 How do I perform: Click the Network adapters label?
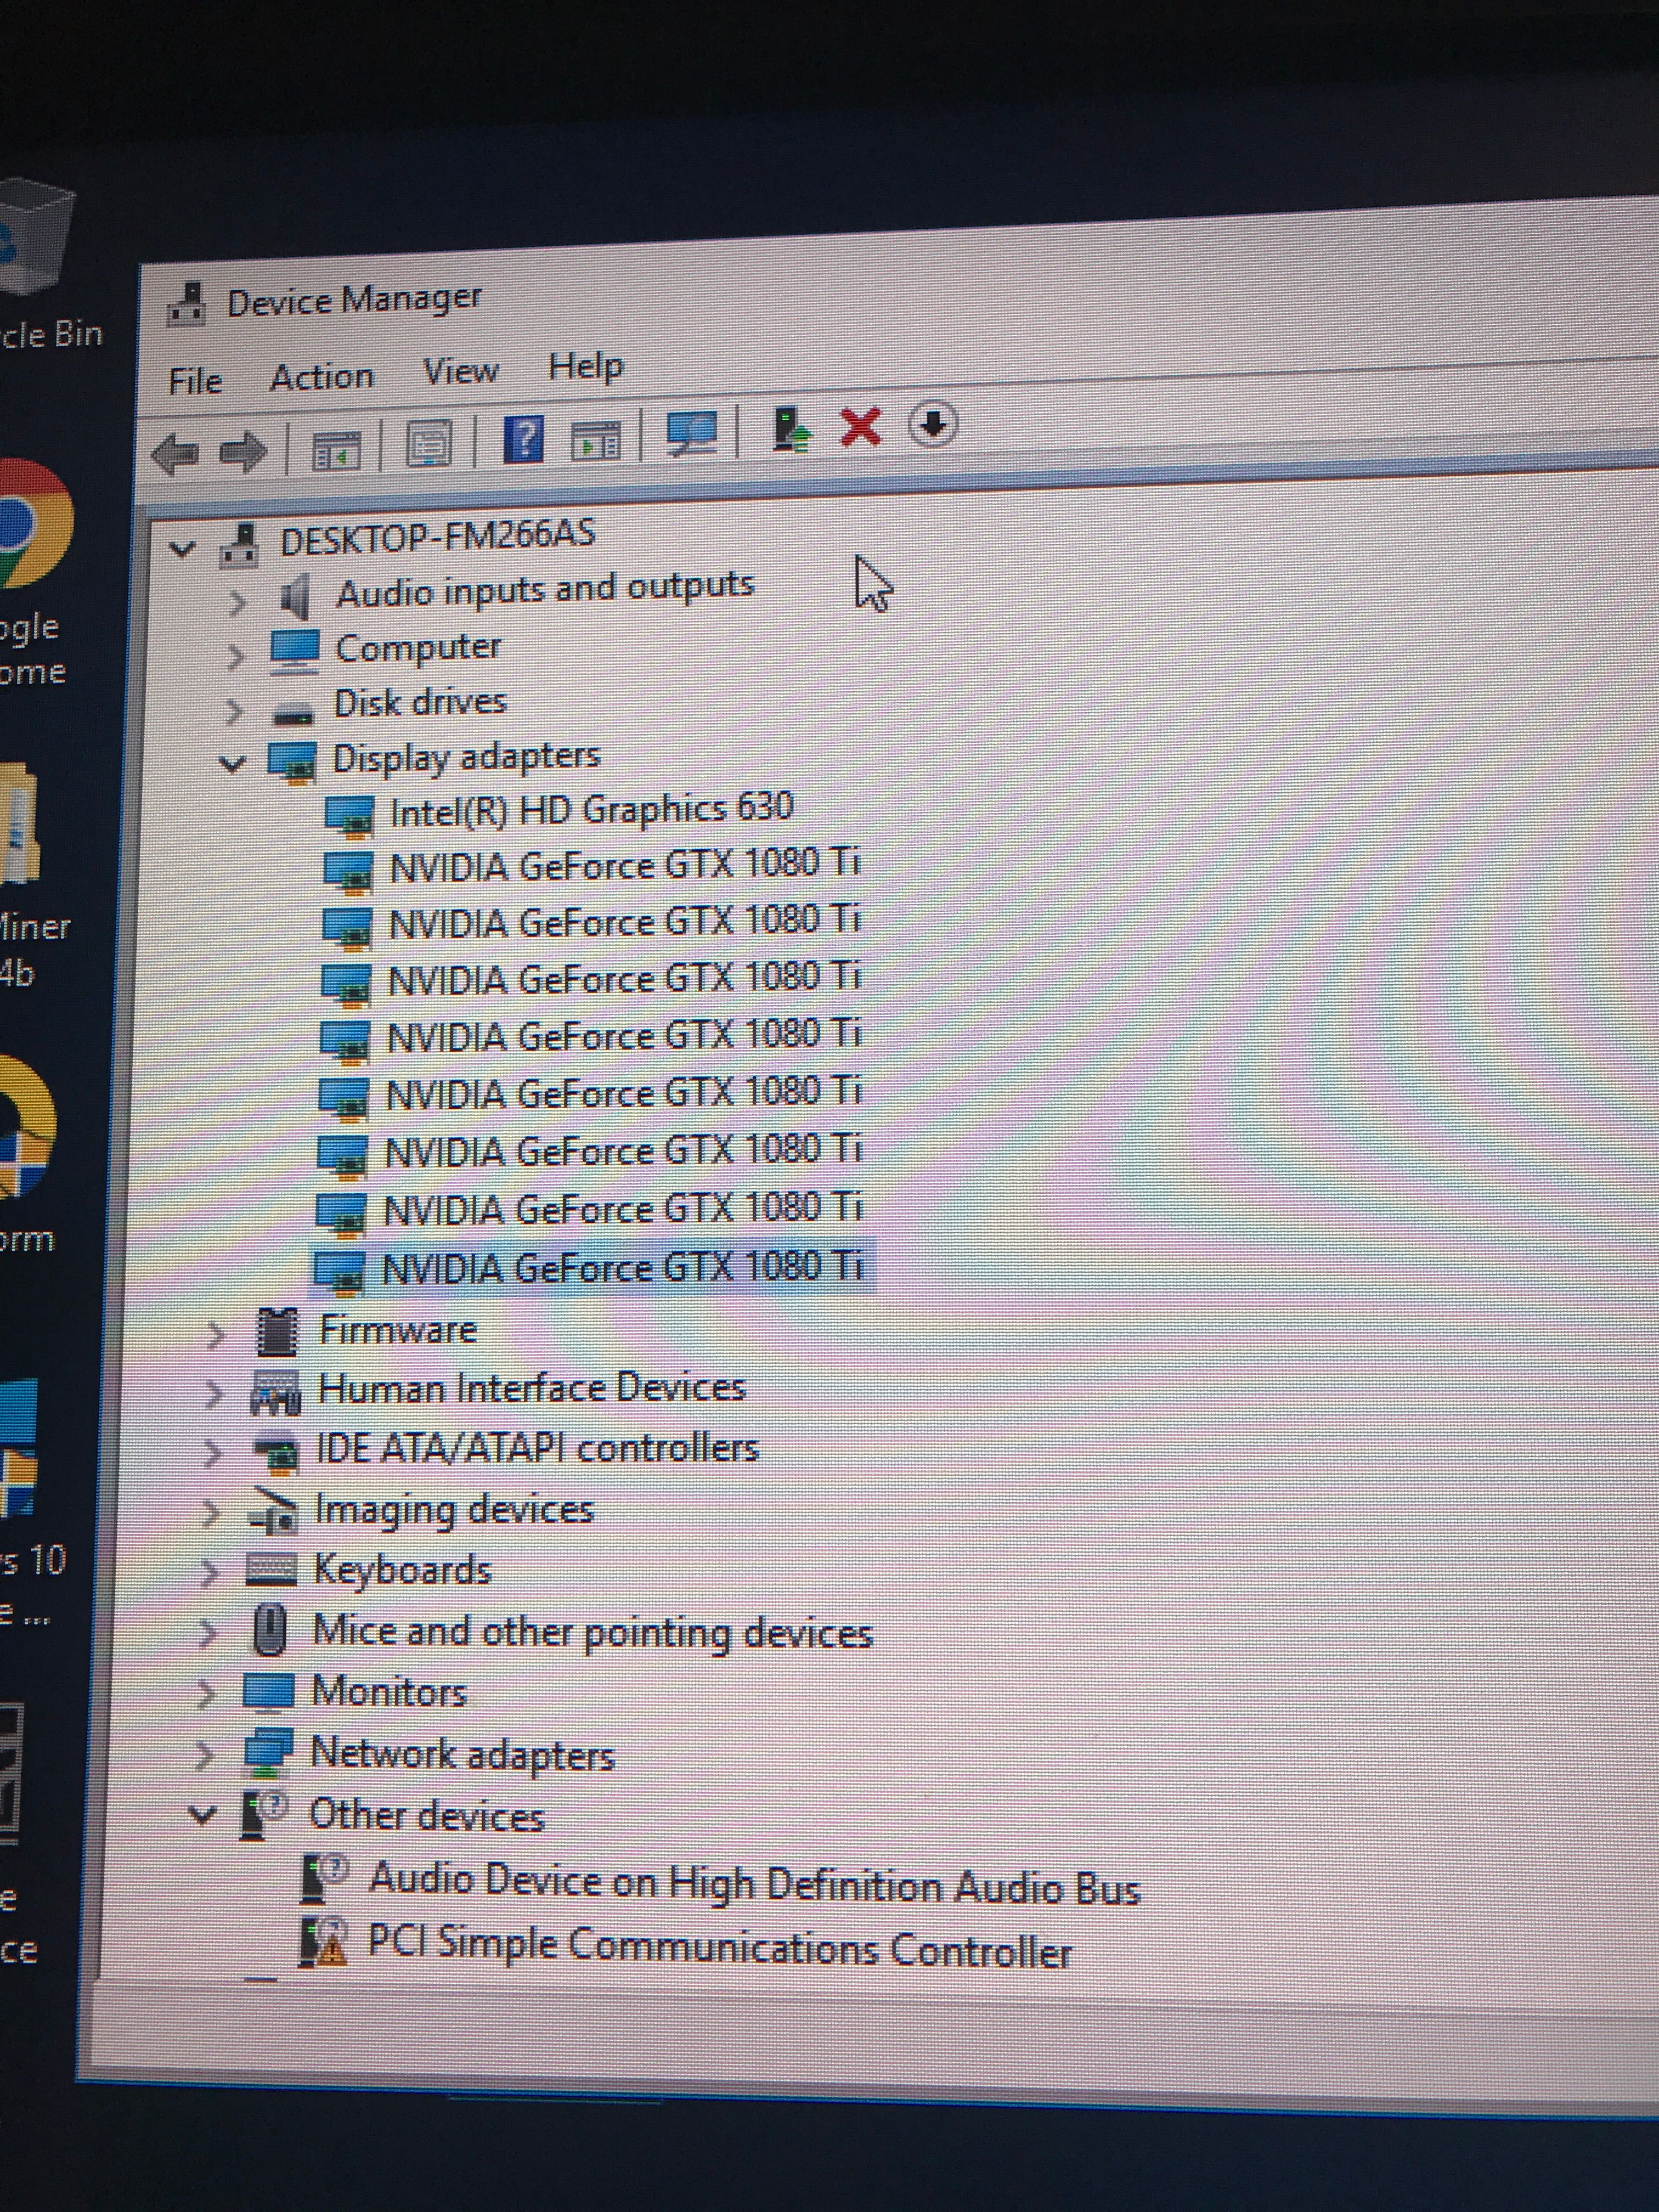(x=462, y=1754)
